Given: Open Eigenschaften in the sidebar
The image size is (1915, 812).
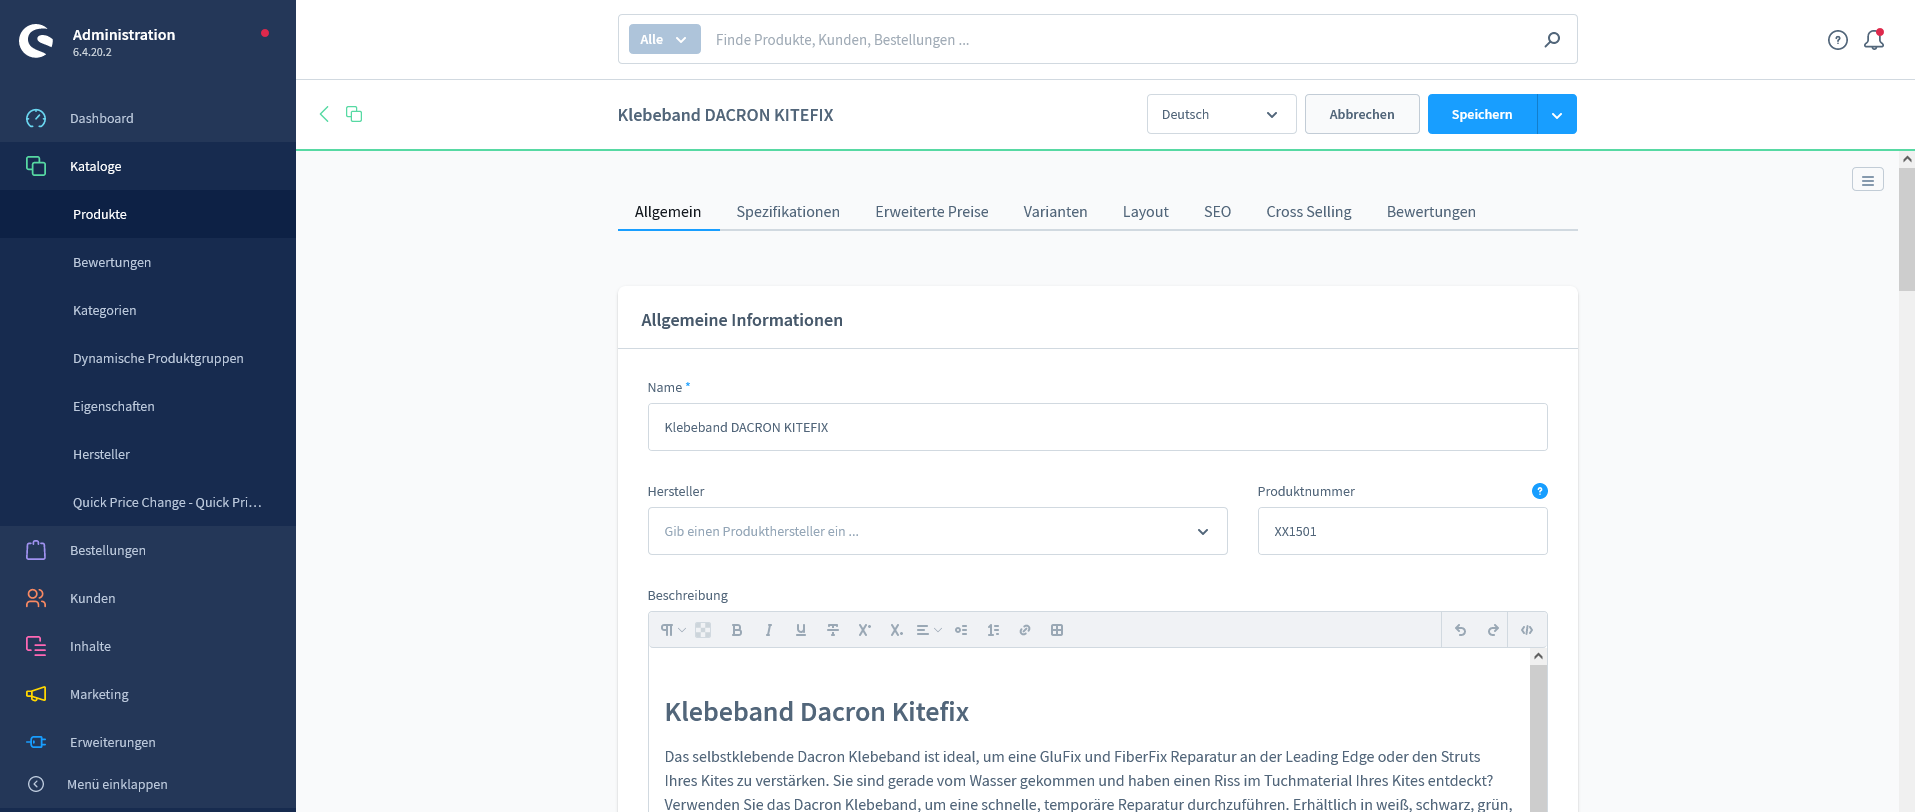Looking at the screenshot, I should tap(148, 406).
